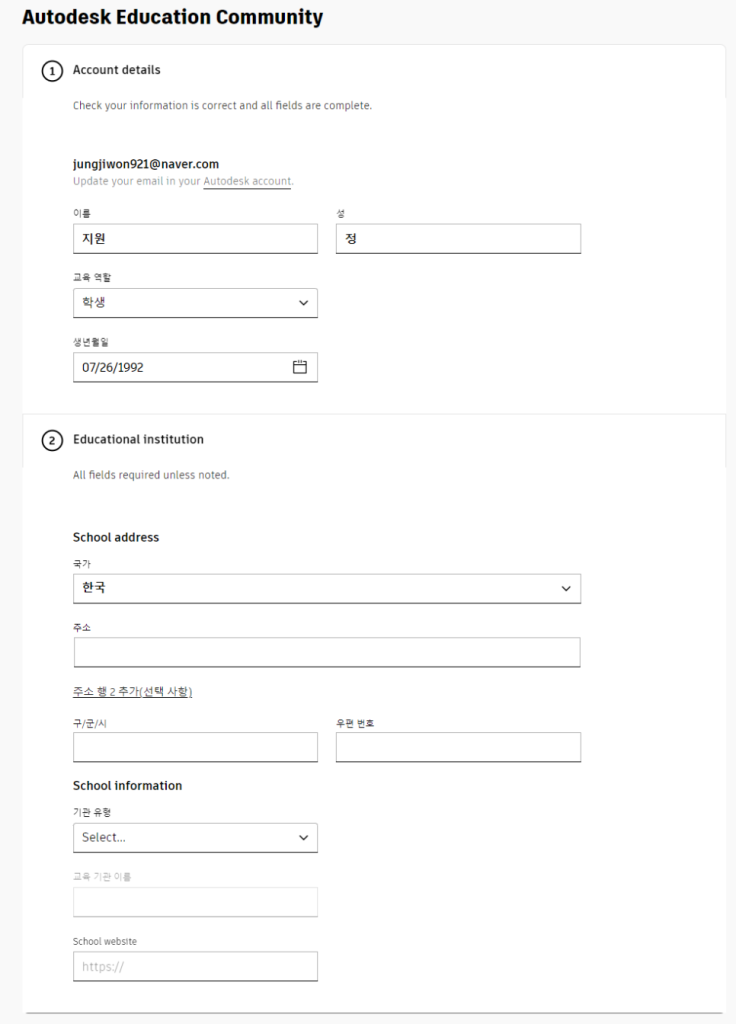Image resolution: width=736 pixels, height=1024 pixels.
Task: Click the 생년월일 date field text
Action: 113,367
